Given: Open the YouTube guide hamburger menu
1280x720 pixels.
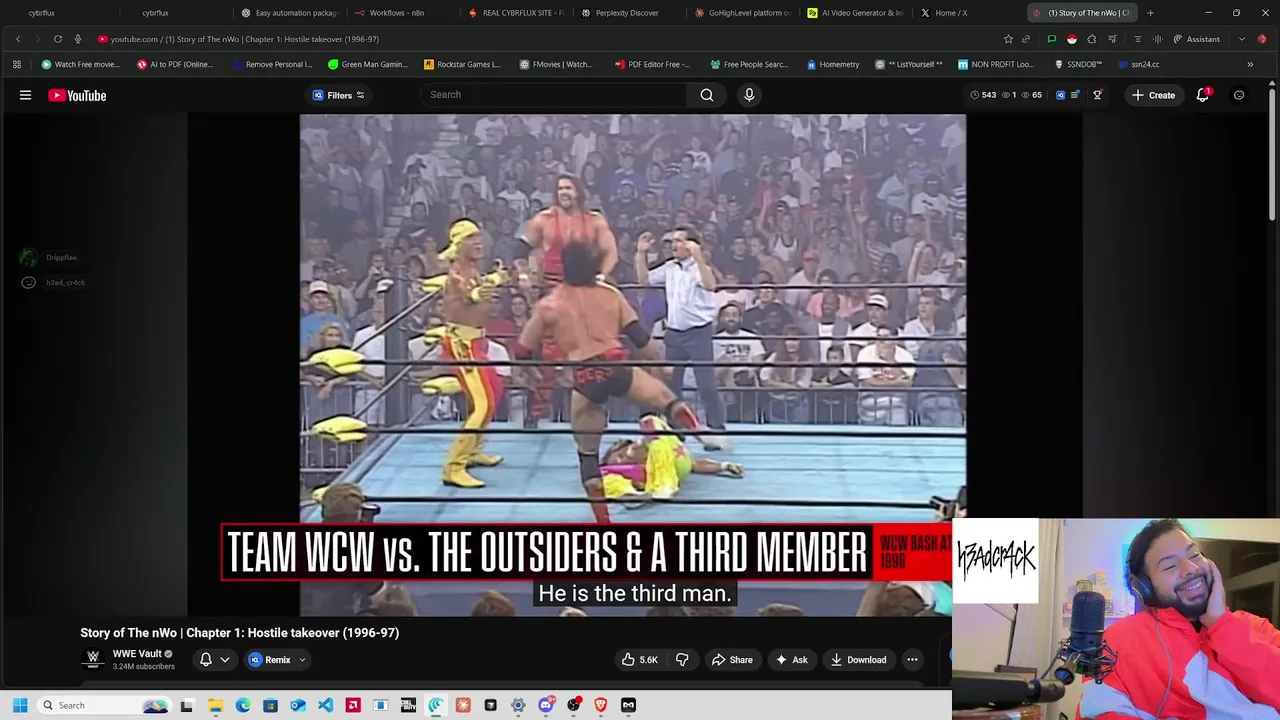Looking at the screenshot, I should (25, 95).
